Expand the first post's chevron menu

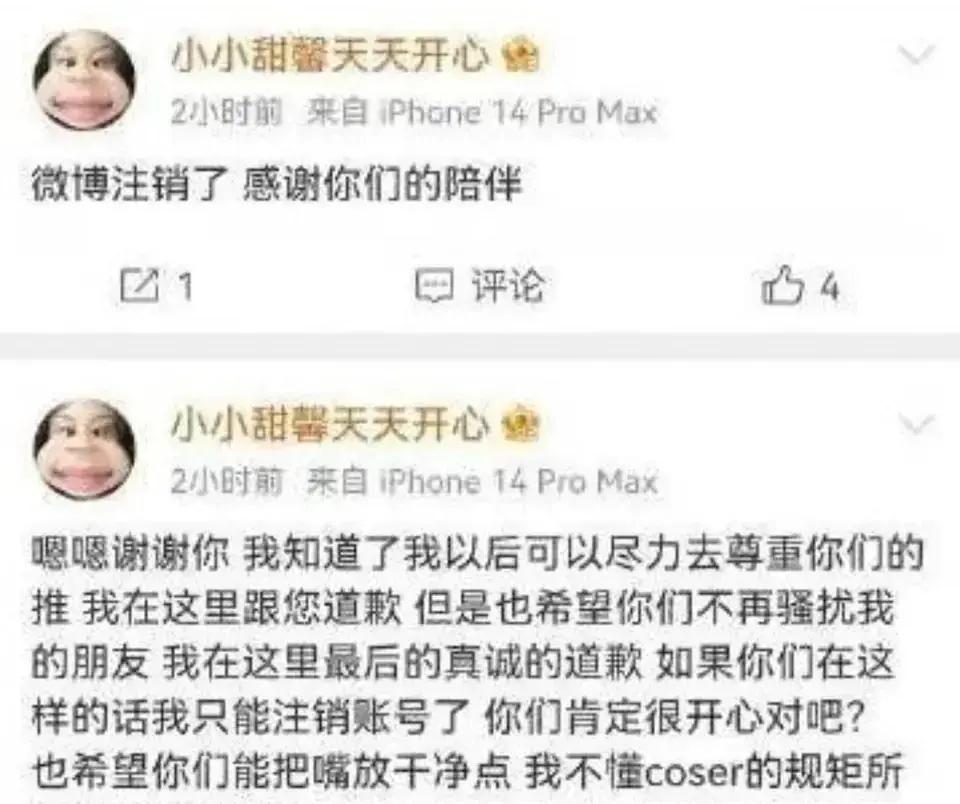point(917,55)
